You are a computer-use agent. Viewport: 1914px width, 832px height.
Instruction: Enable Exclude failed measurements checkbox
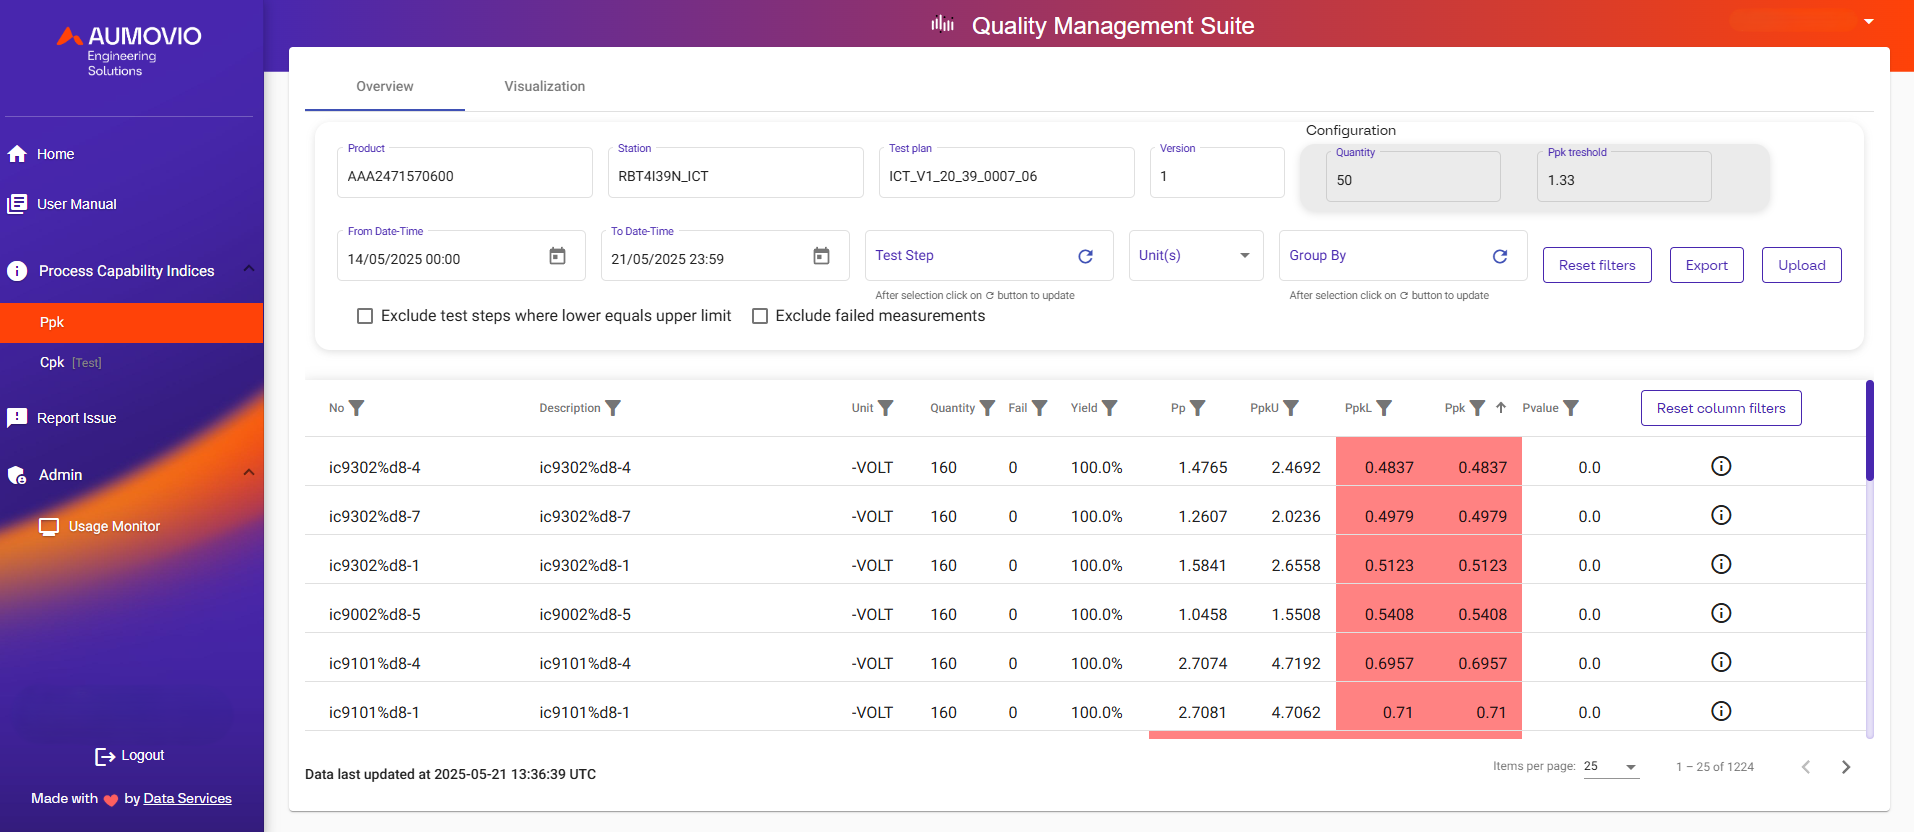[x=760, y=316]
